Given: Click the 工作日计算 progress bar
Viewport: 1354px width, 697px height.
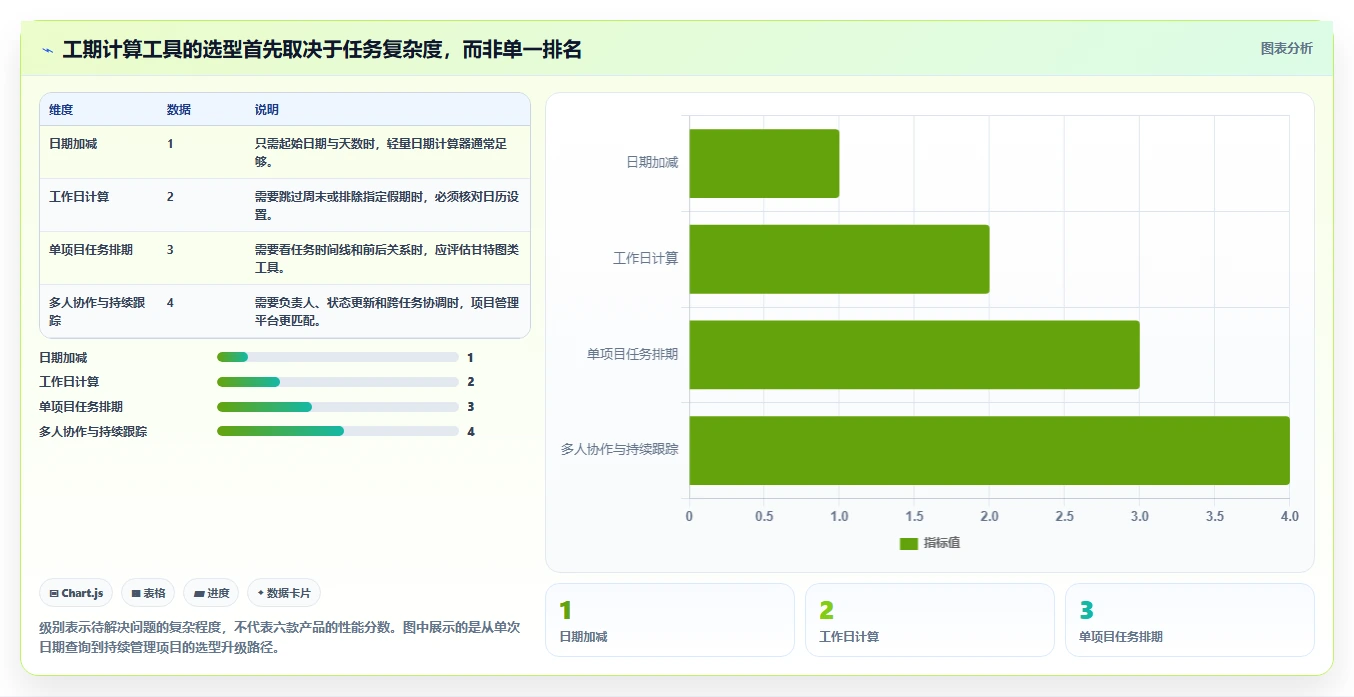Looking at the screenshot, I should 337,382.
